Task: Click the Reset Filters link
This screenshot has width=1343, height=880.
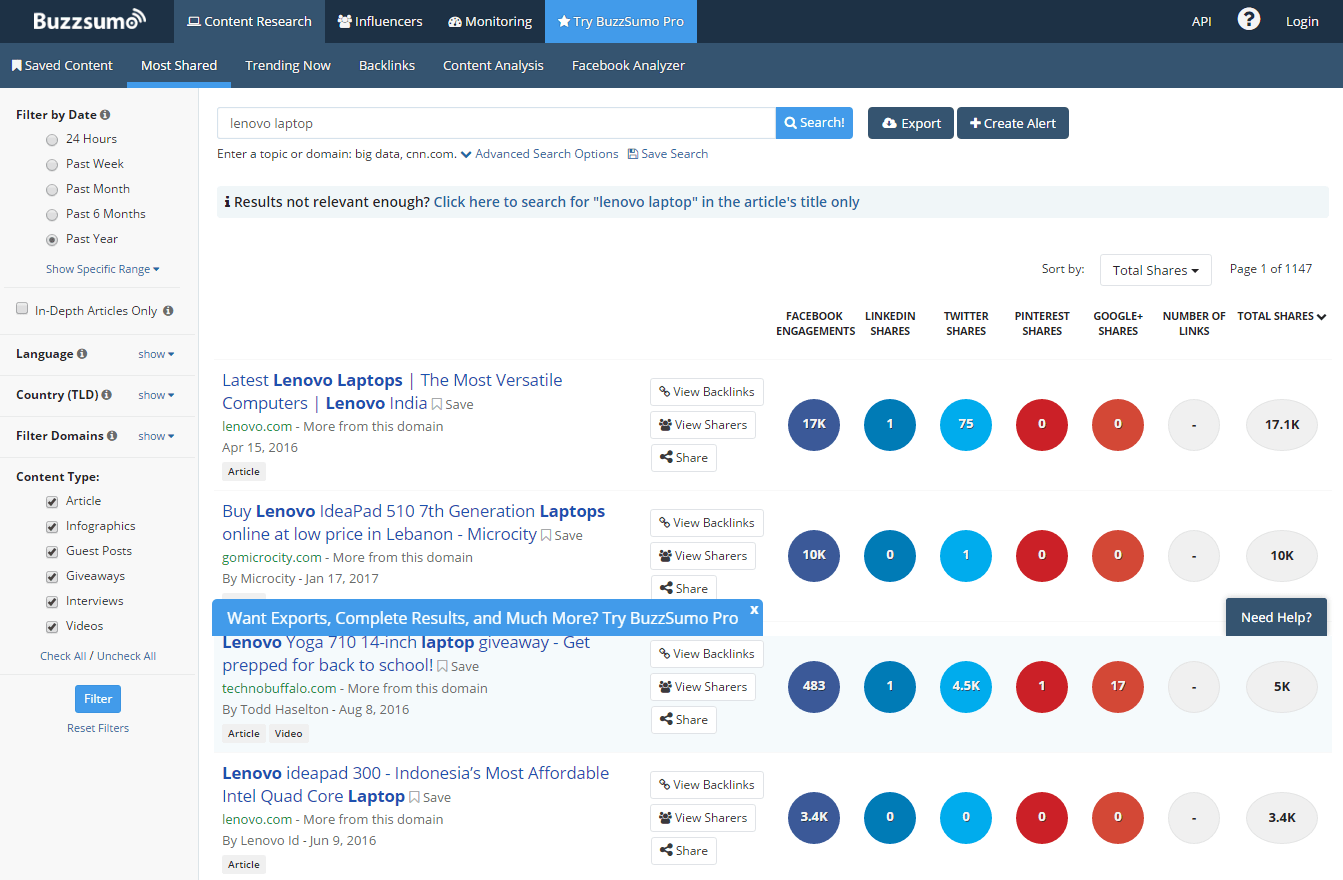Action: (x=98, y=728)
